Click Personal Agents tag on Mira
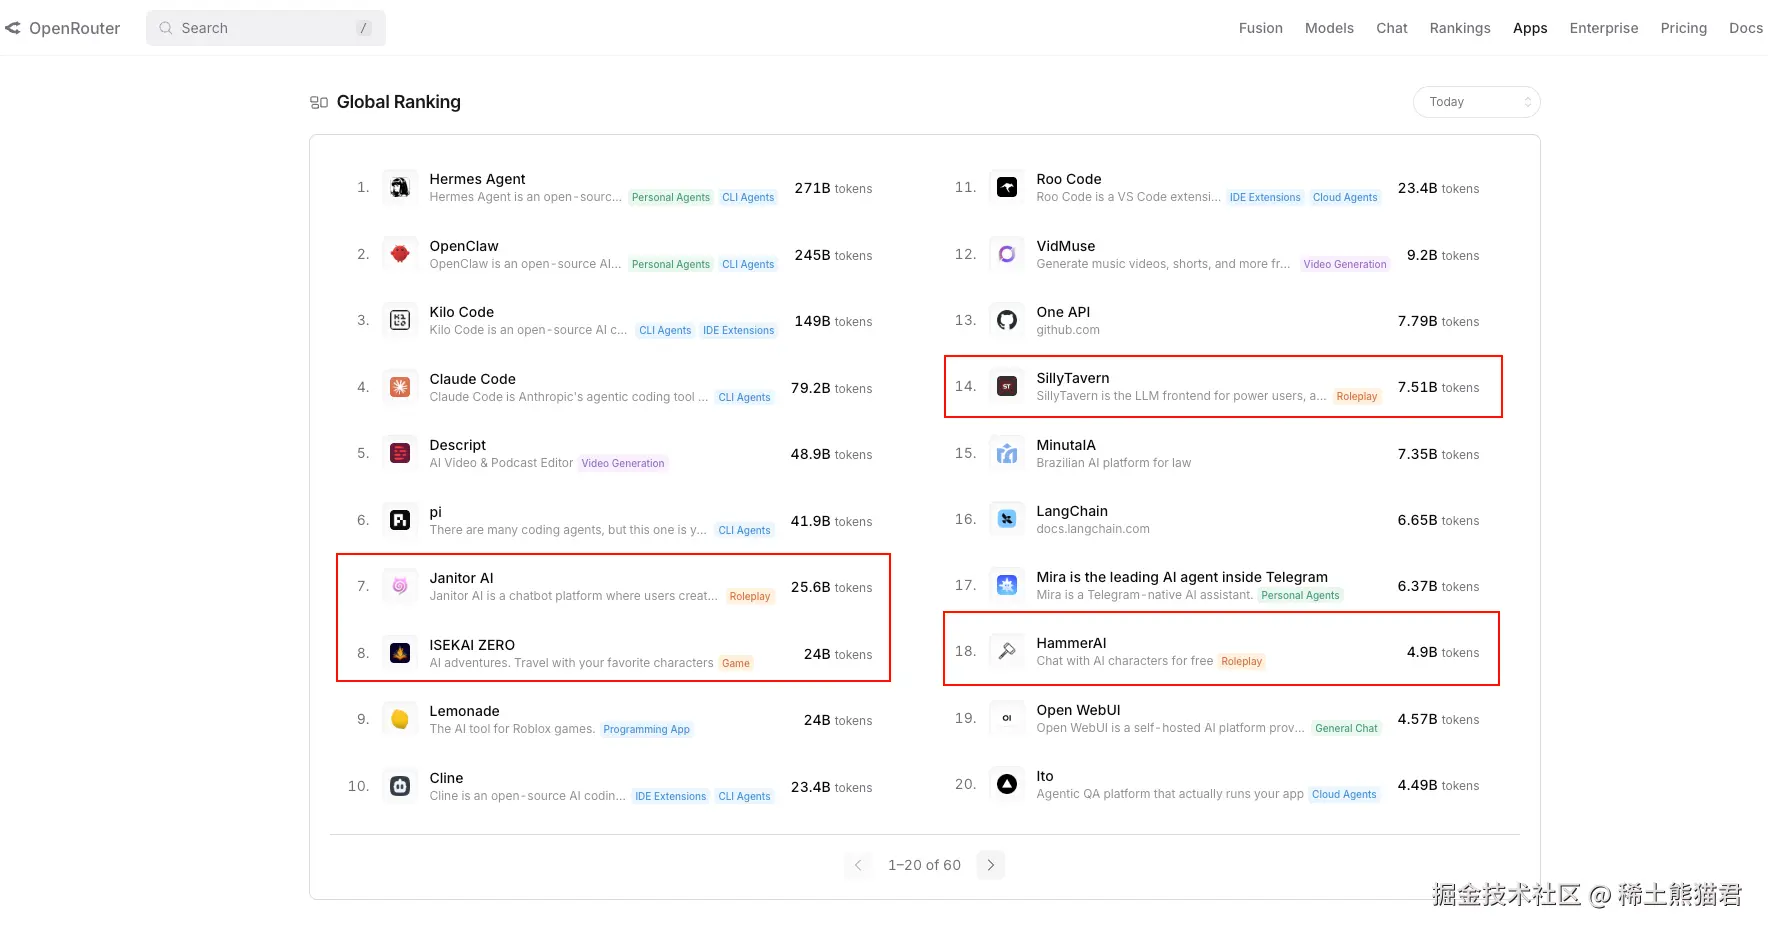This screenshot has width=1768, height=934. [x=1300, y=596]
